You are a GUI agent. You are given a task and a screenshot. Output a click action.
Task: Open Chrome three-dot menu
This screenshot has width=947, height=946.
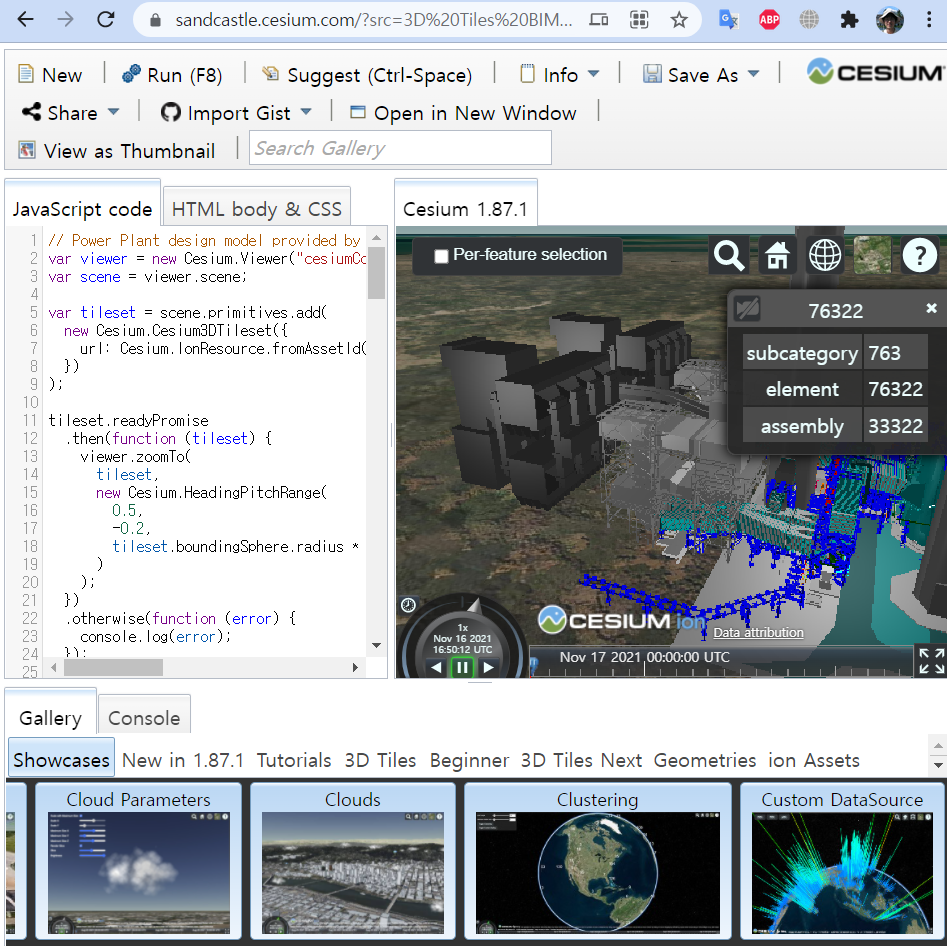click(x=929, y=20)
